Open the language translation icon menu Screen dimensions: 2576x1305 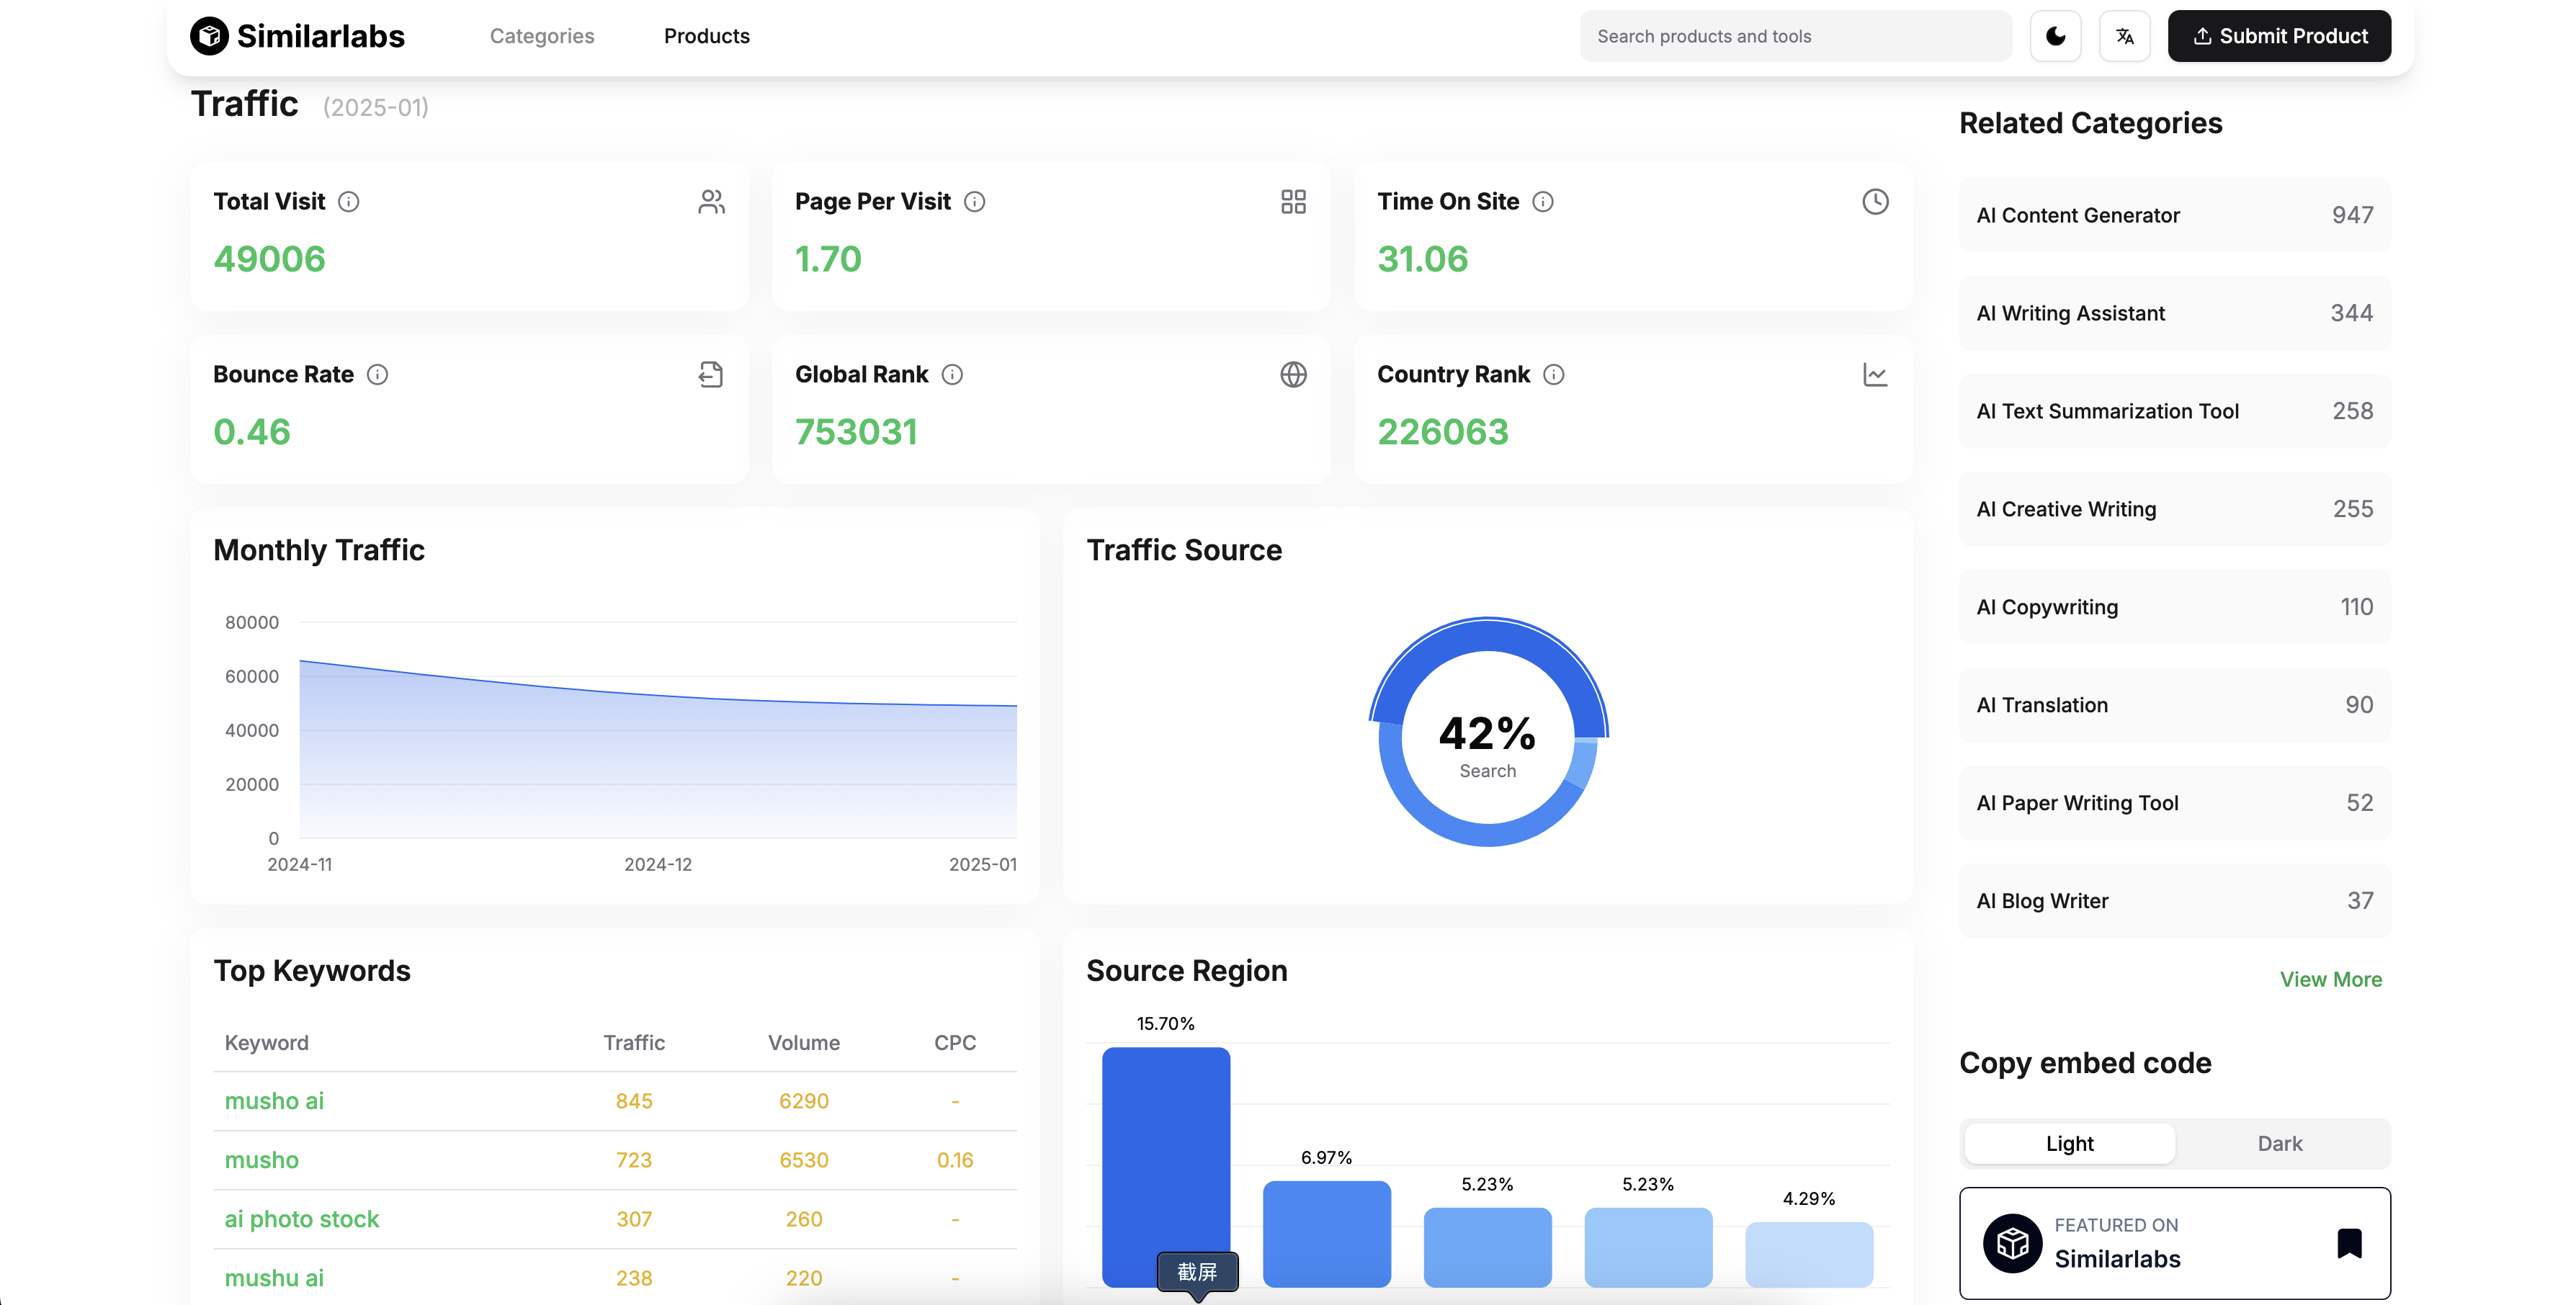(x=2125, y=36)
